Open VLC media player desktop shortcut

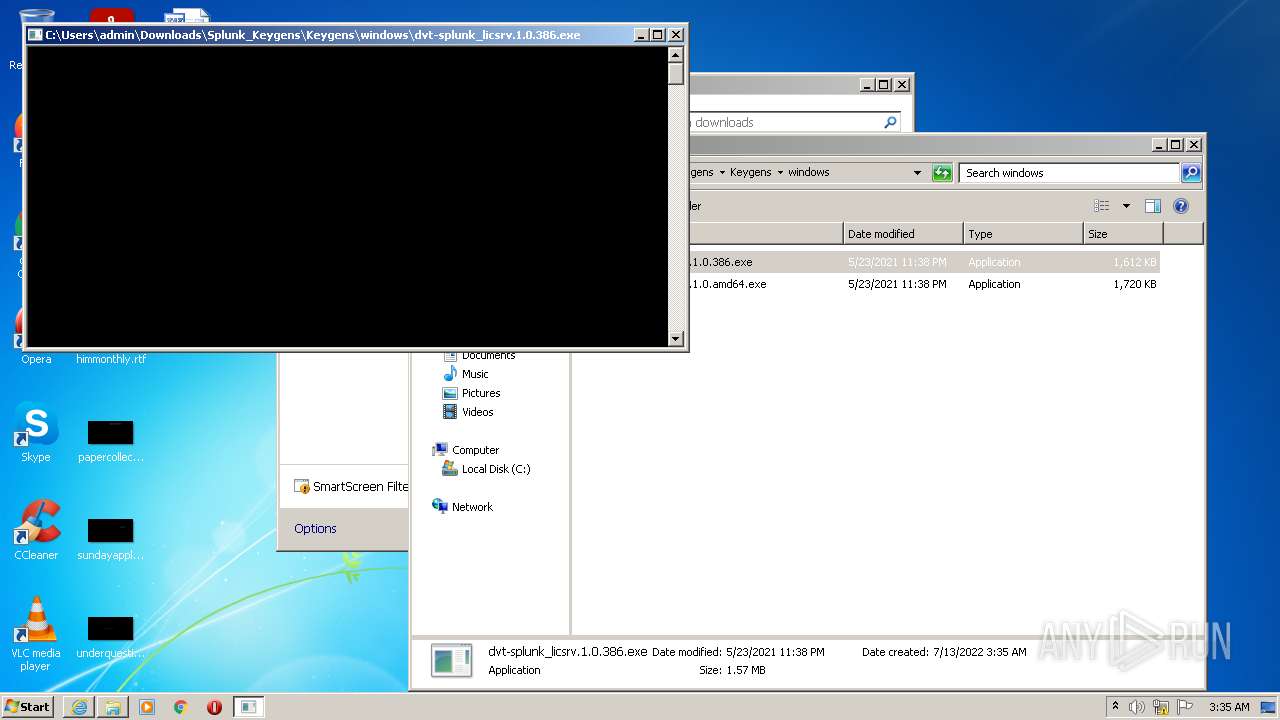[36, 634]
